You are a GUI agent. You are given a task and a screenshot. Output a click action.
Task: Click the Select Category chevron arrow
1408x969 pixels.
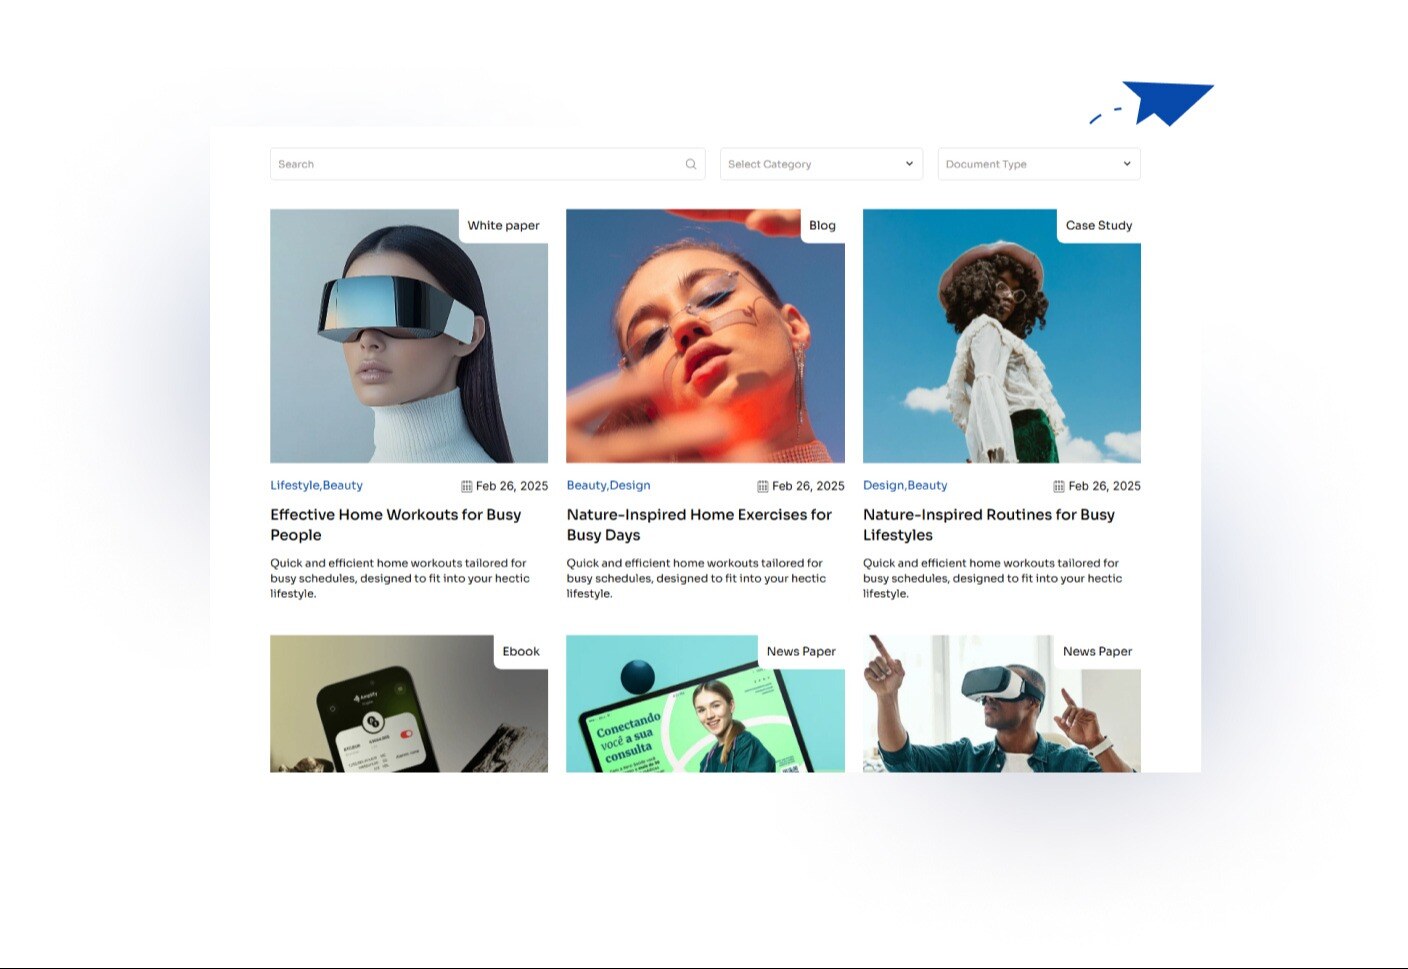pyautogui.click(x=908, y=163)
